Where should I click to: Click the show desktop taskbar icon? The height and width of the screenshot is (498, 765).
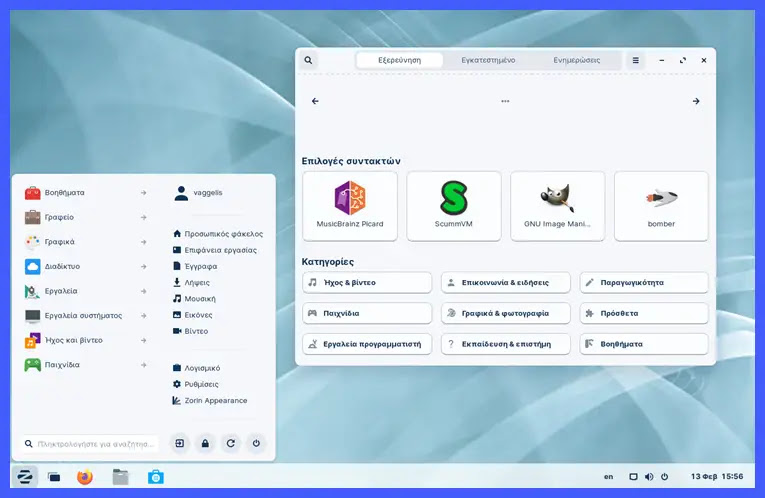click(x=54, y=477)
